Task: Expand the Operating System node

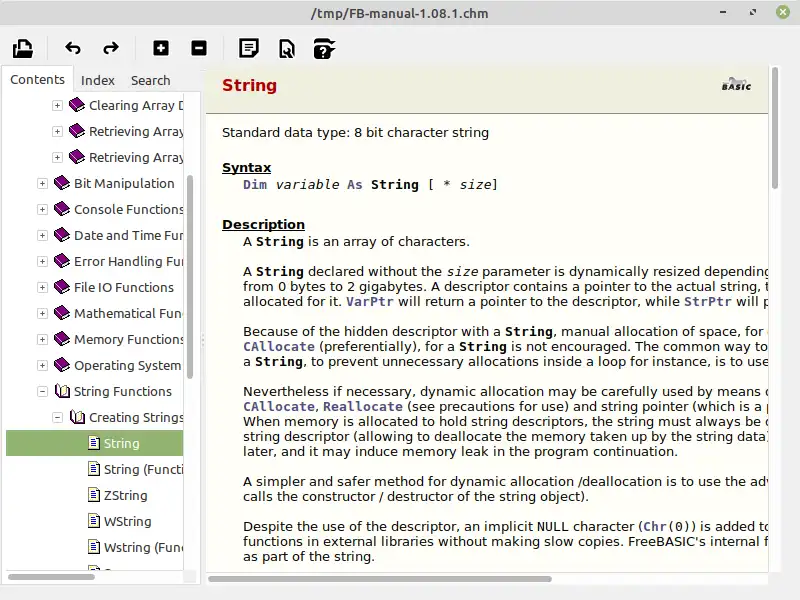Action: pos(42,366)
